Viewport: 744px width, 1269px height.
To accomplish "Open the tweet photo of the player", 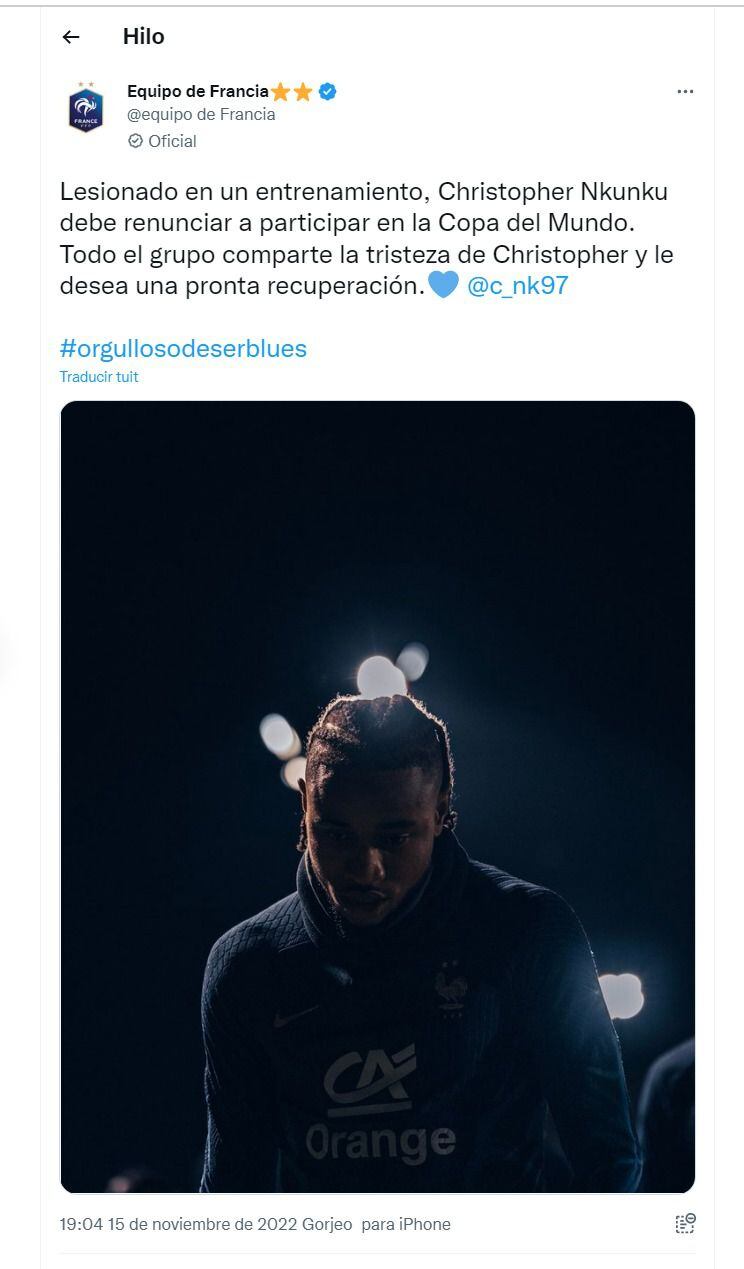I will (x=377, y=796).
